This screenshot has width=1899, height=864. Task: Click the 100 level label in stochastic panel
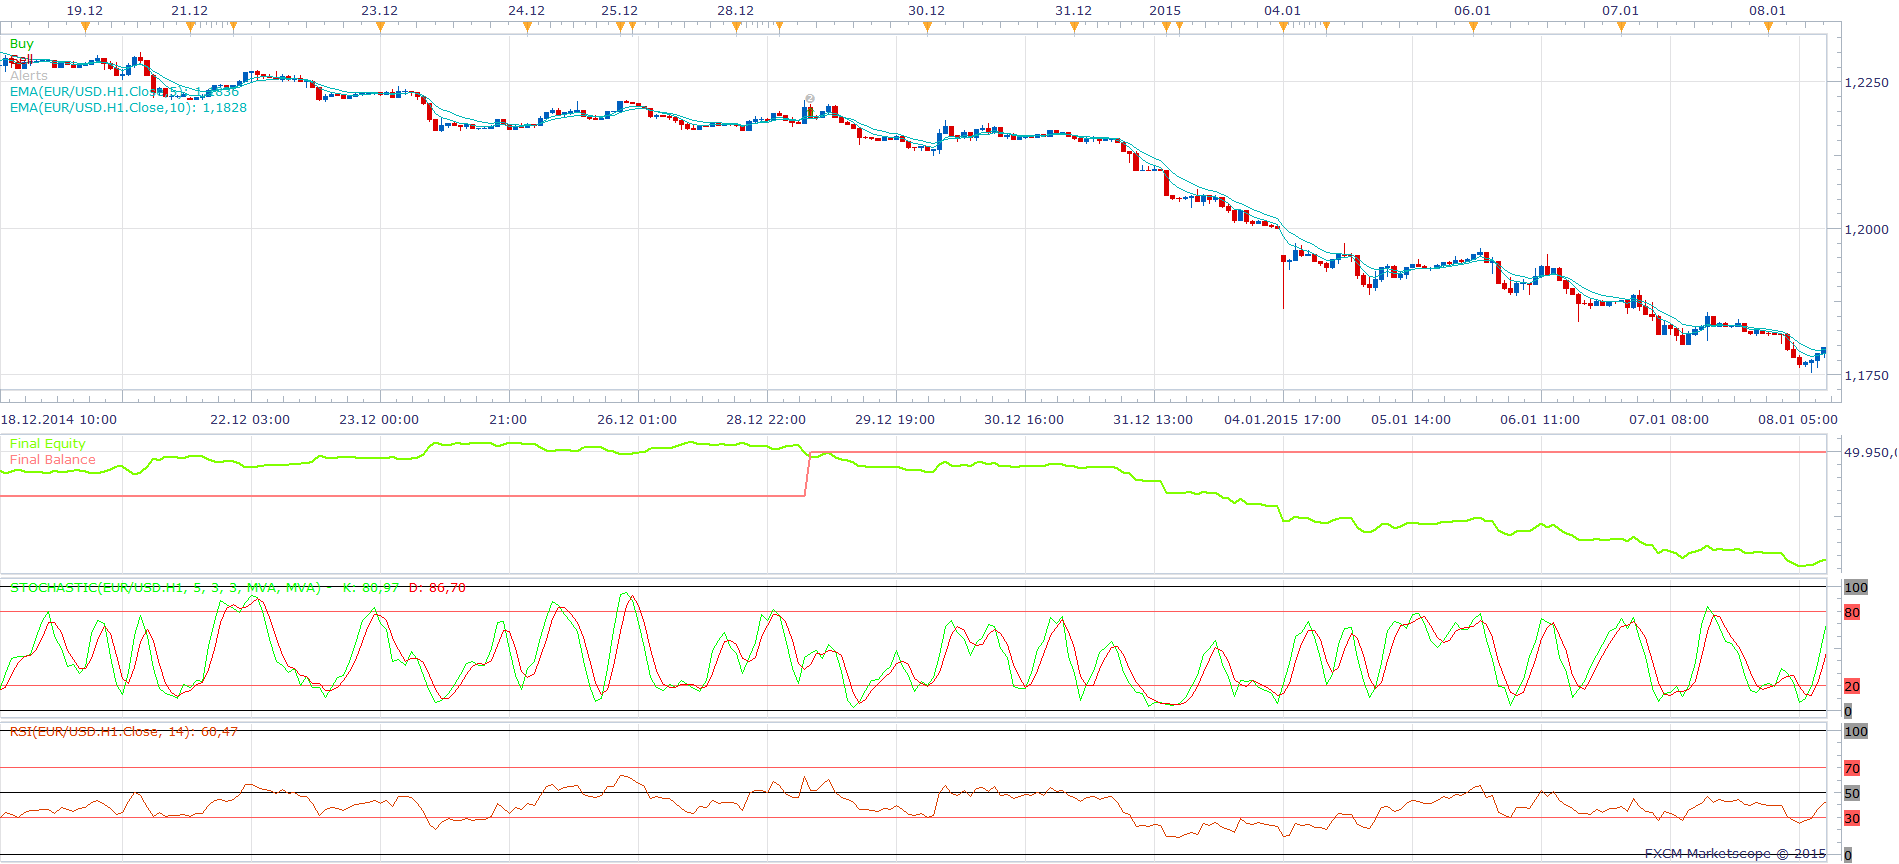pos(1856,588)
